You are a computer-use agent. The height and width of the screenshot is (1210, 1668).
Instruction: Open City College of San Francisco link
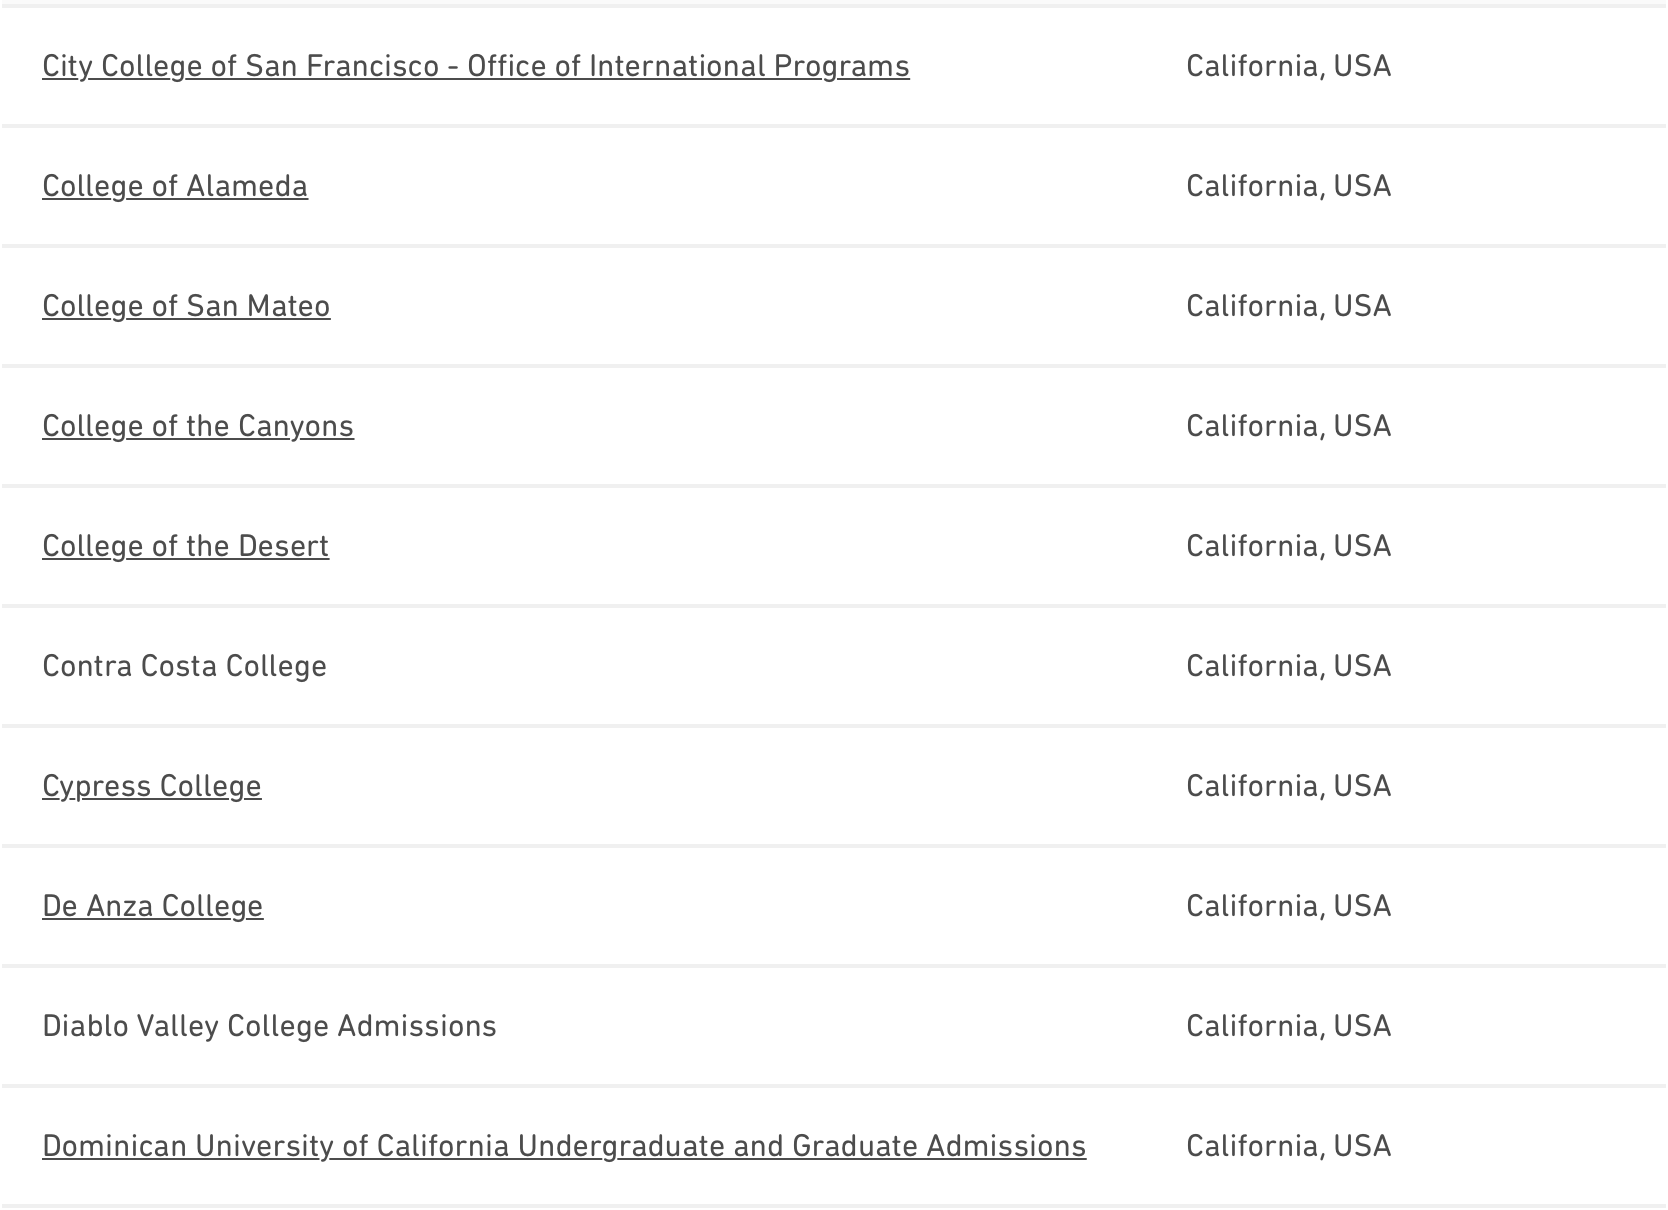[x=475, y=66]
